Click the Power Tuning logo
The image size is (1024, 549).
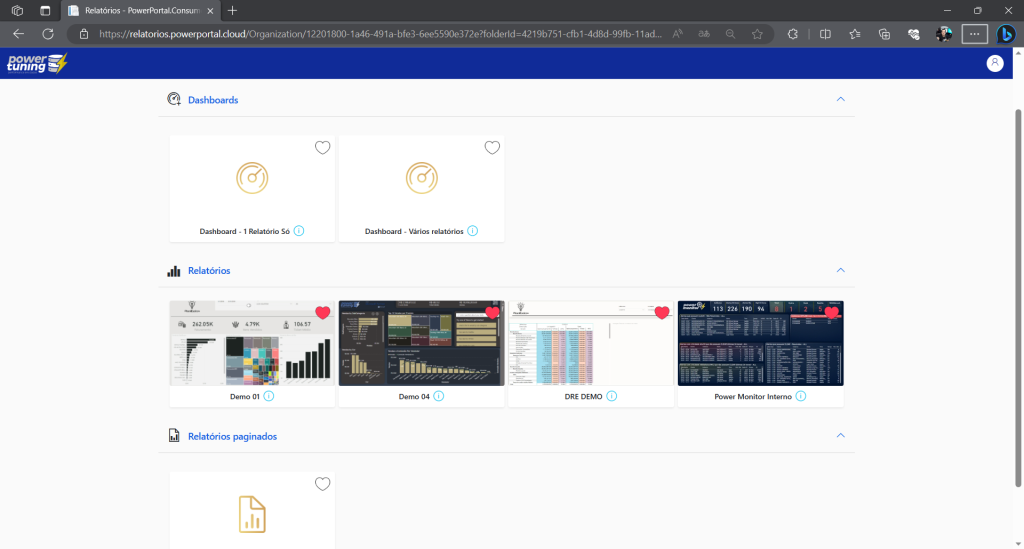(x=37, y=63)
